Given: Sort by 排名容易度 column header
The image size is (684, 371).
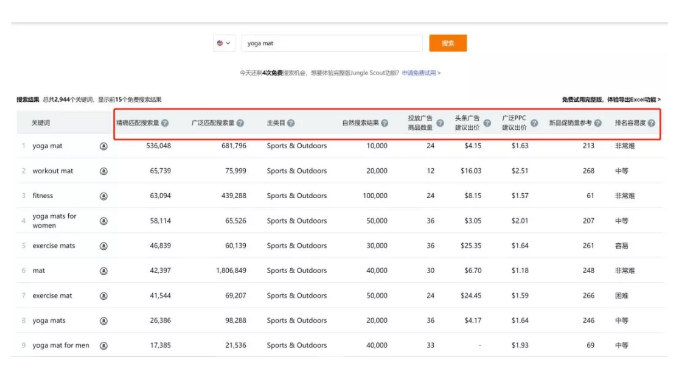Looking at the screenshot, I should click(x=630, y=123).
